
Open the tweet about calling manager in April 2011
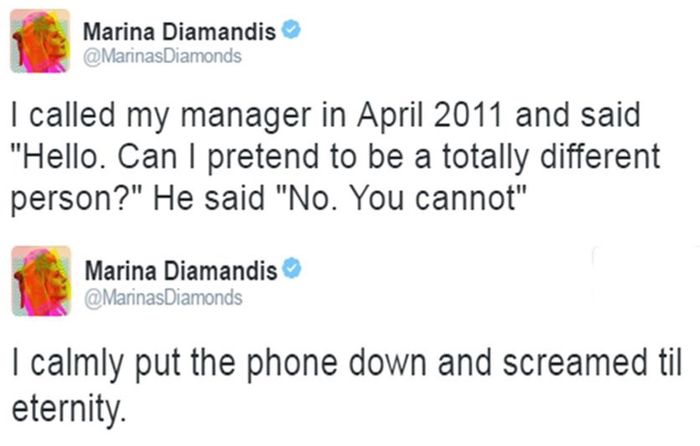[x=335, y=157]
